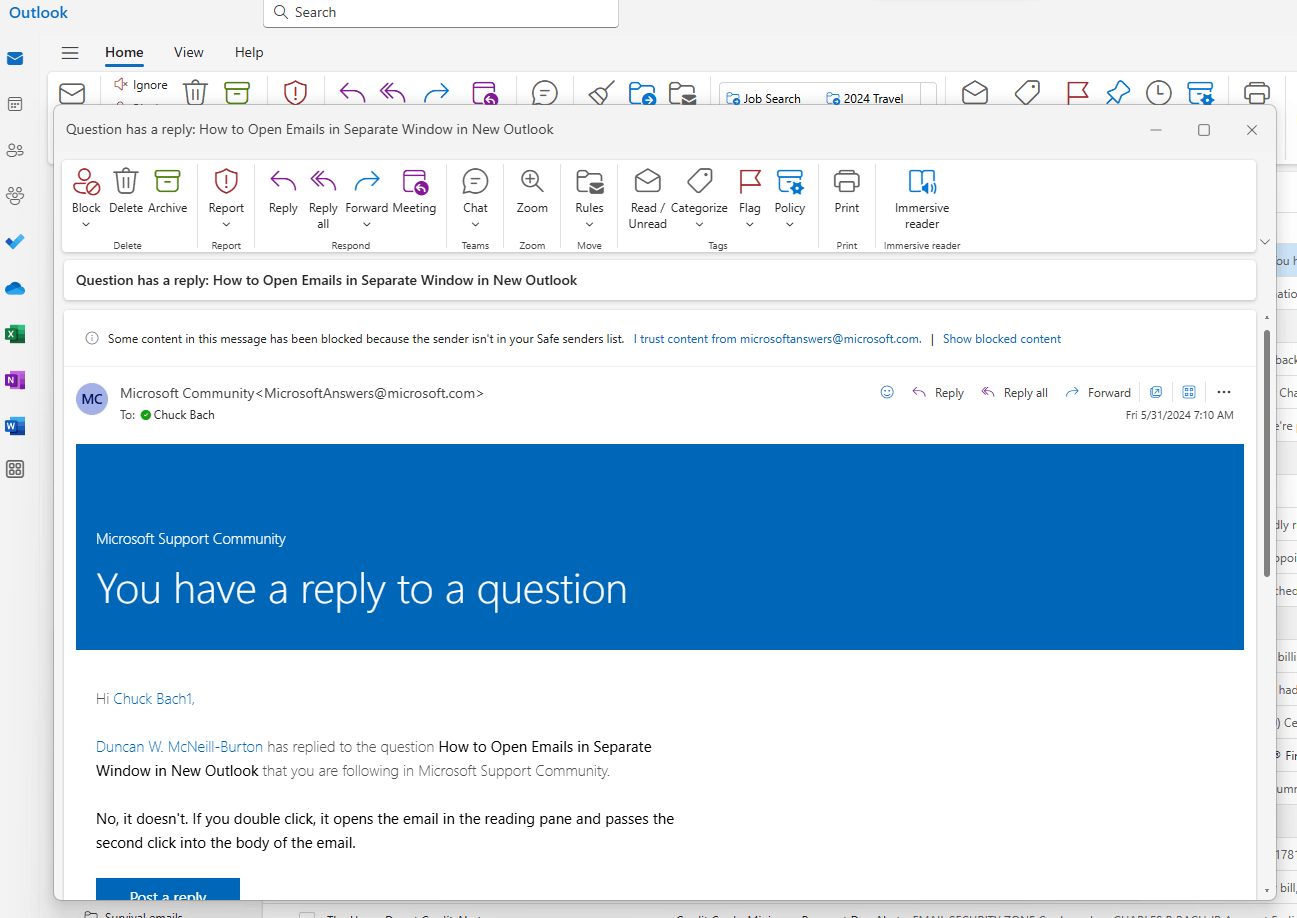Screen dimensions: 1297x918
Task: Click Reply all text button in message header
Action: click(1015, 393)
